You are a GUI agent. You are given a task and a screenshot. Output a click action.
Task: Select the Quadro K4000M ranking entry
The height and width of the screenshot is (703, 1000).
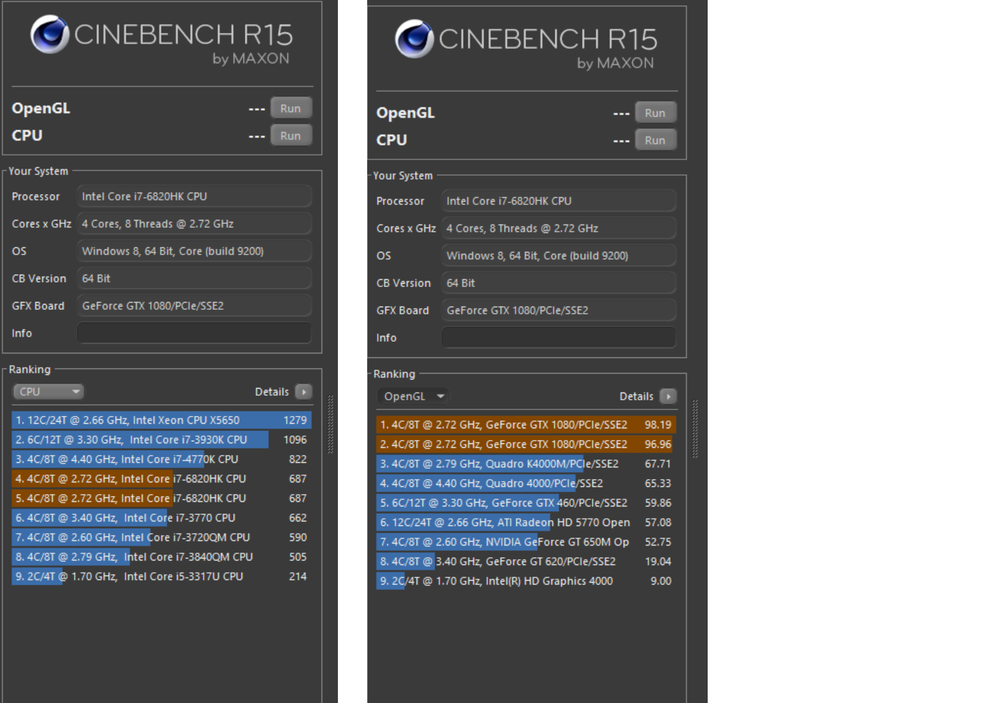point(525,464)
